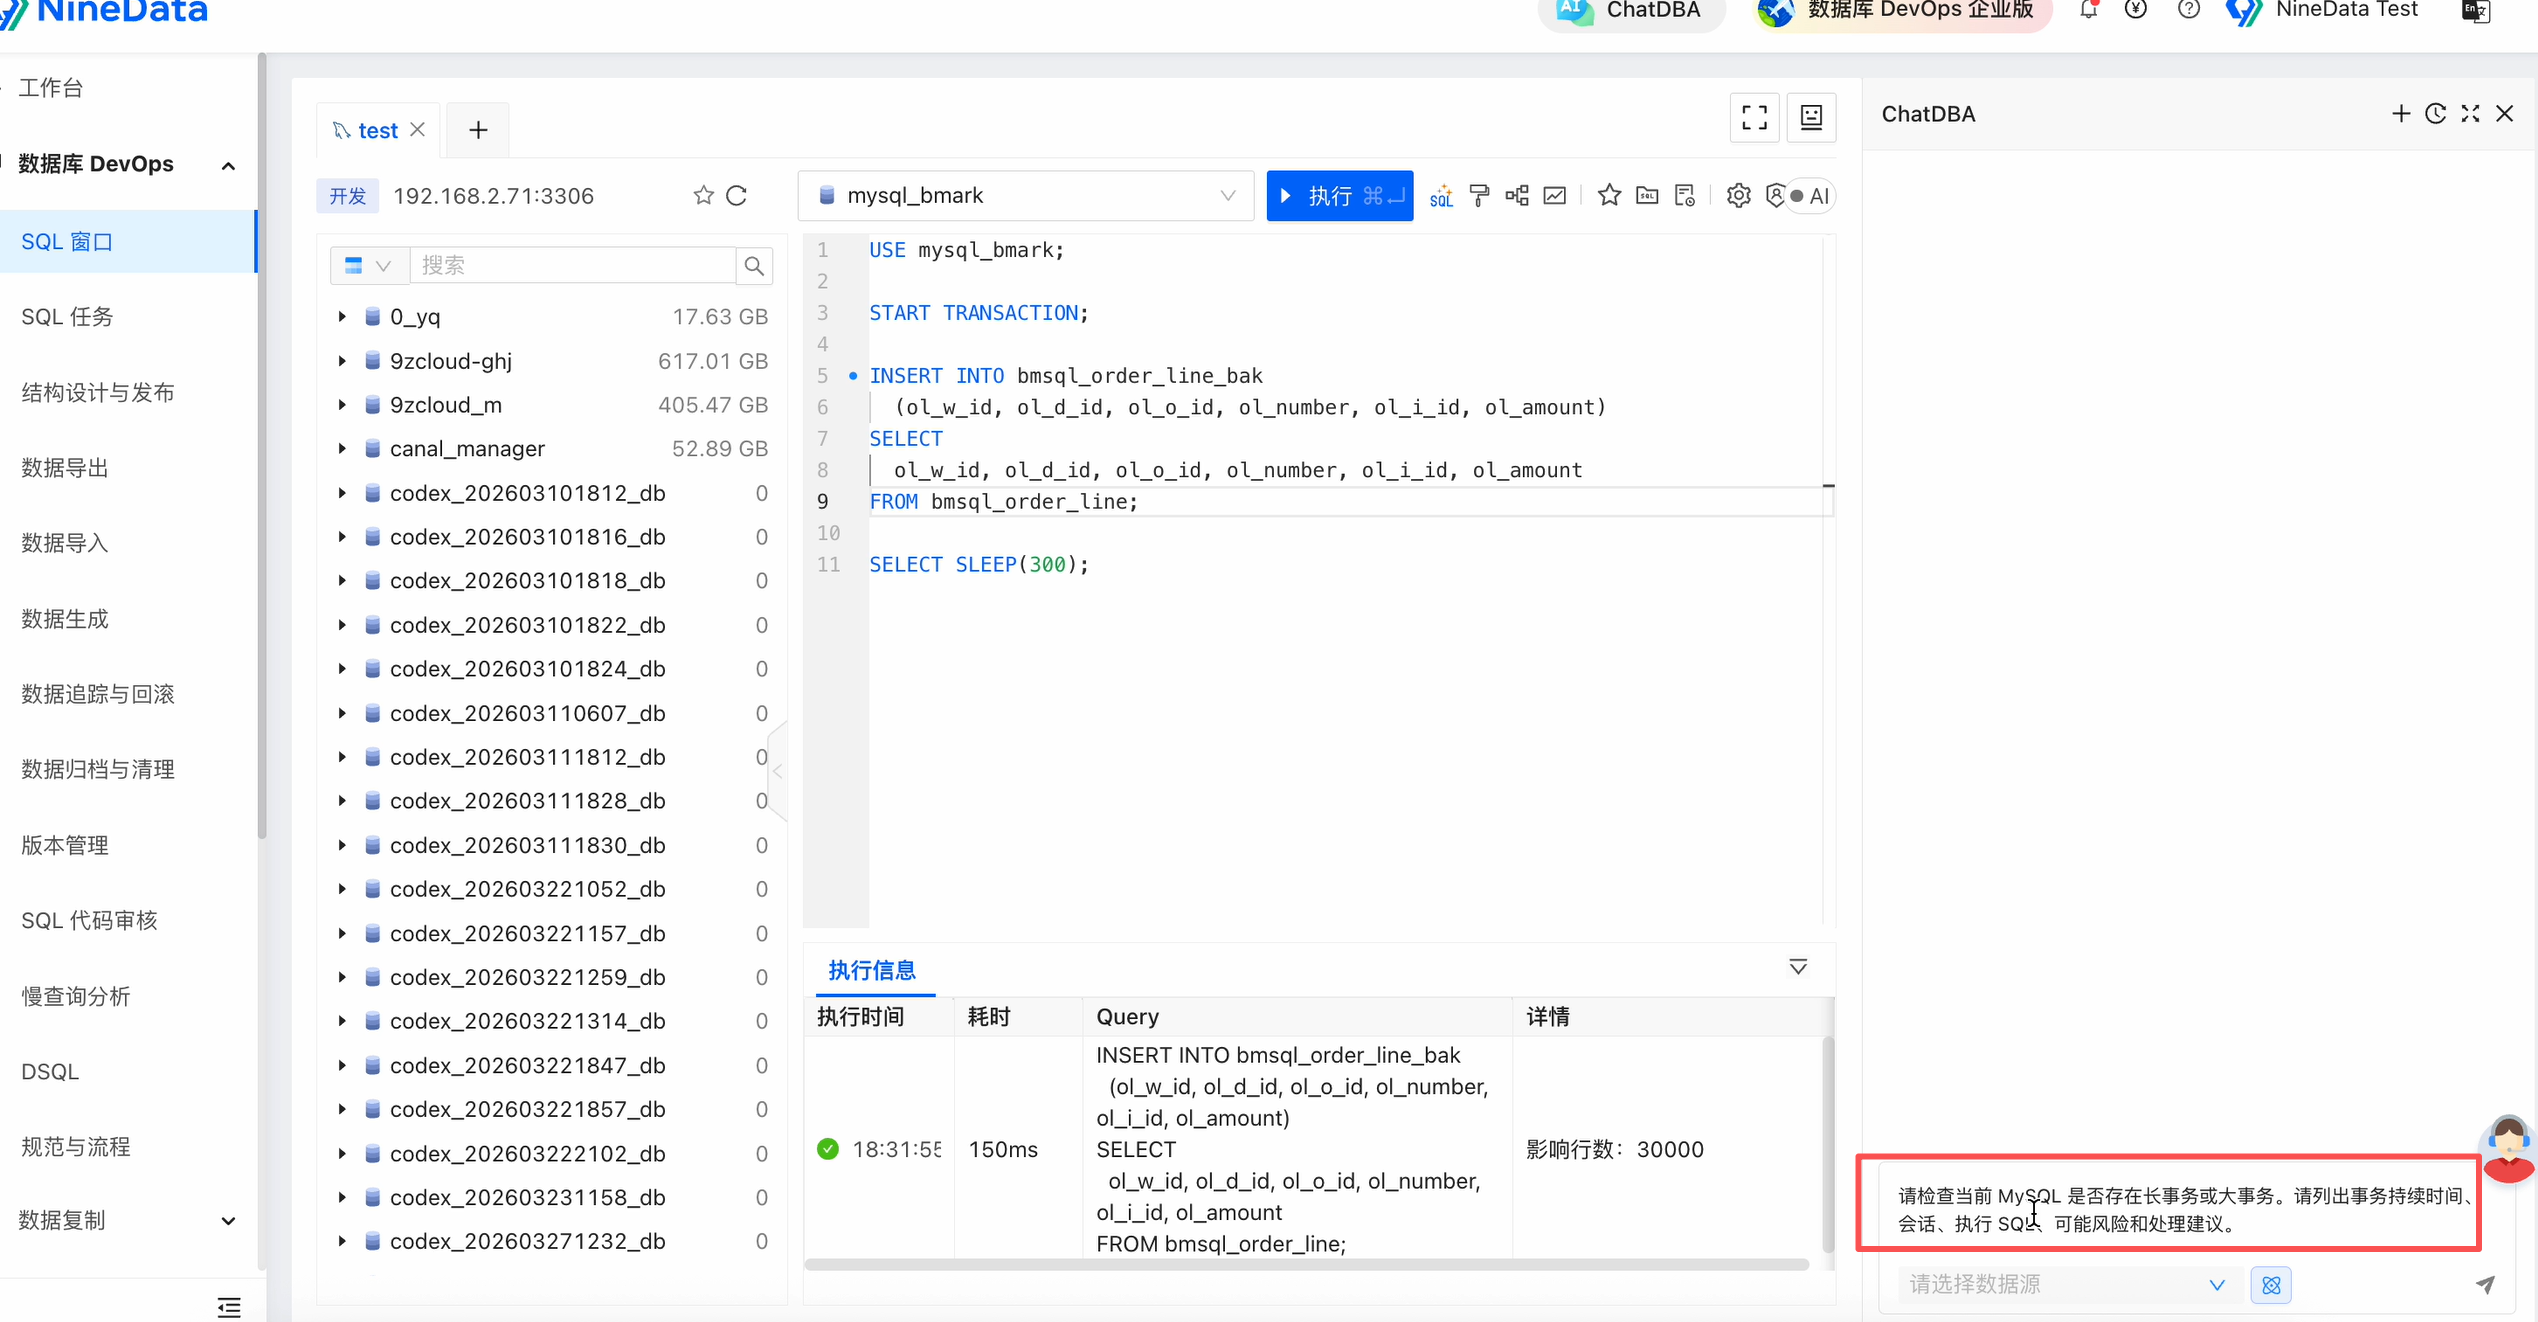Select the 9zcloud_m database row
The height and width of the screenshot is (1322, 2538).
553,405
